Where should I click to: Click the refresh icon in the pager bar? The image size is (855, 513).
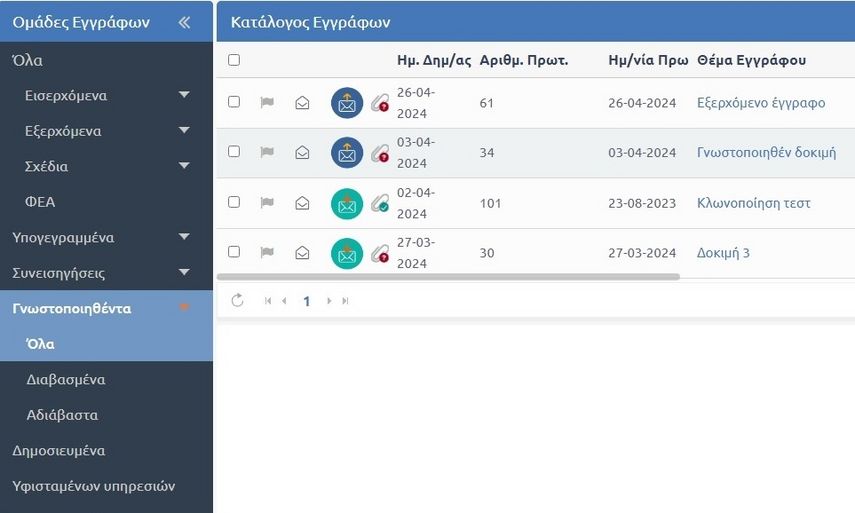click(x=237, y=300)
